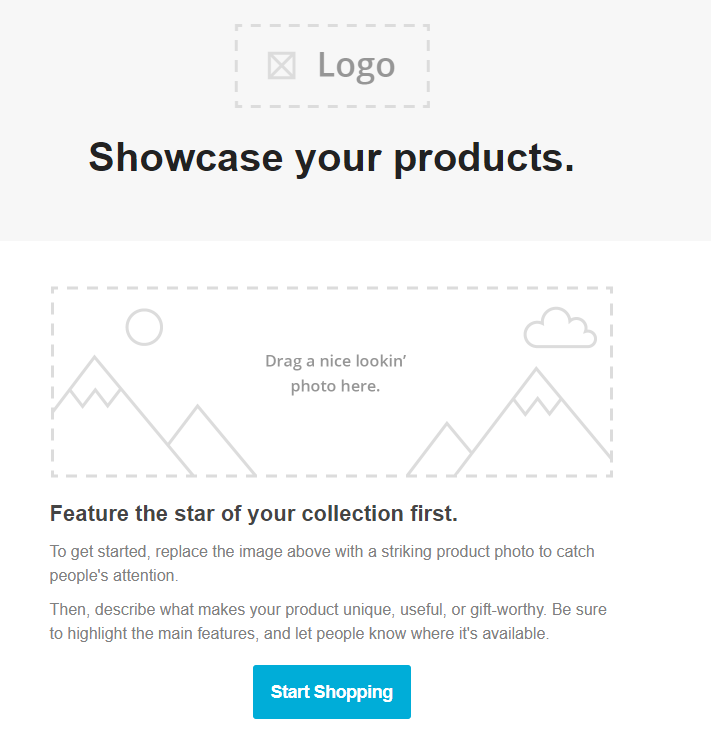This screenshot has height=756, width=711.
Task: Click the 'Feature the star of your collection first.' heading
Action: coord(254,513)
